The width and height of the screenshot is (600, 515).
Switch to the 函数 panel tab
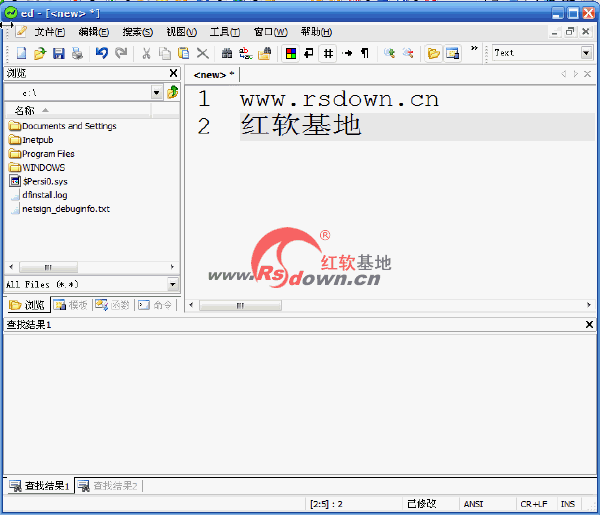tap(112, 305)
